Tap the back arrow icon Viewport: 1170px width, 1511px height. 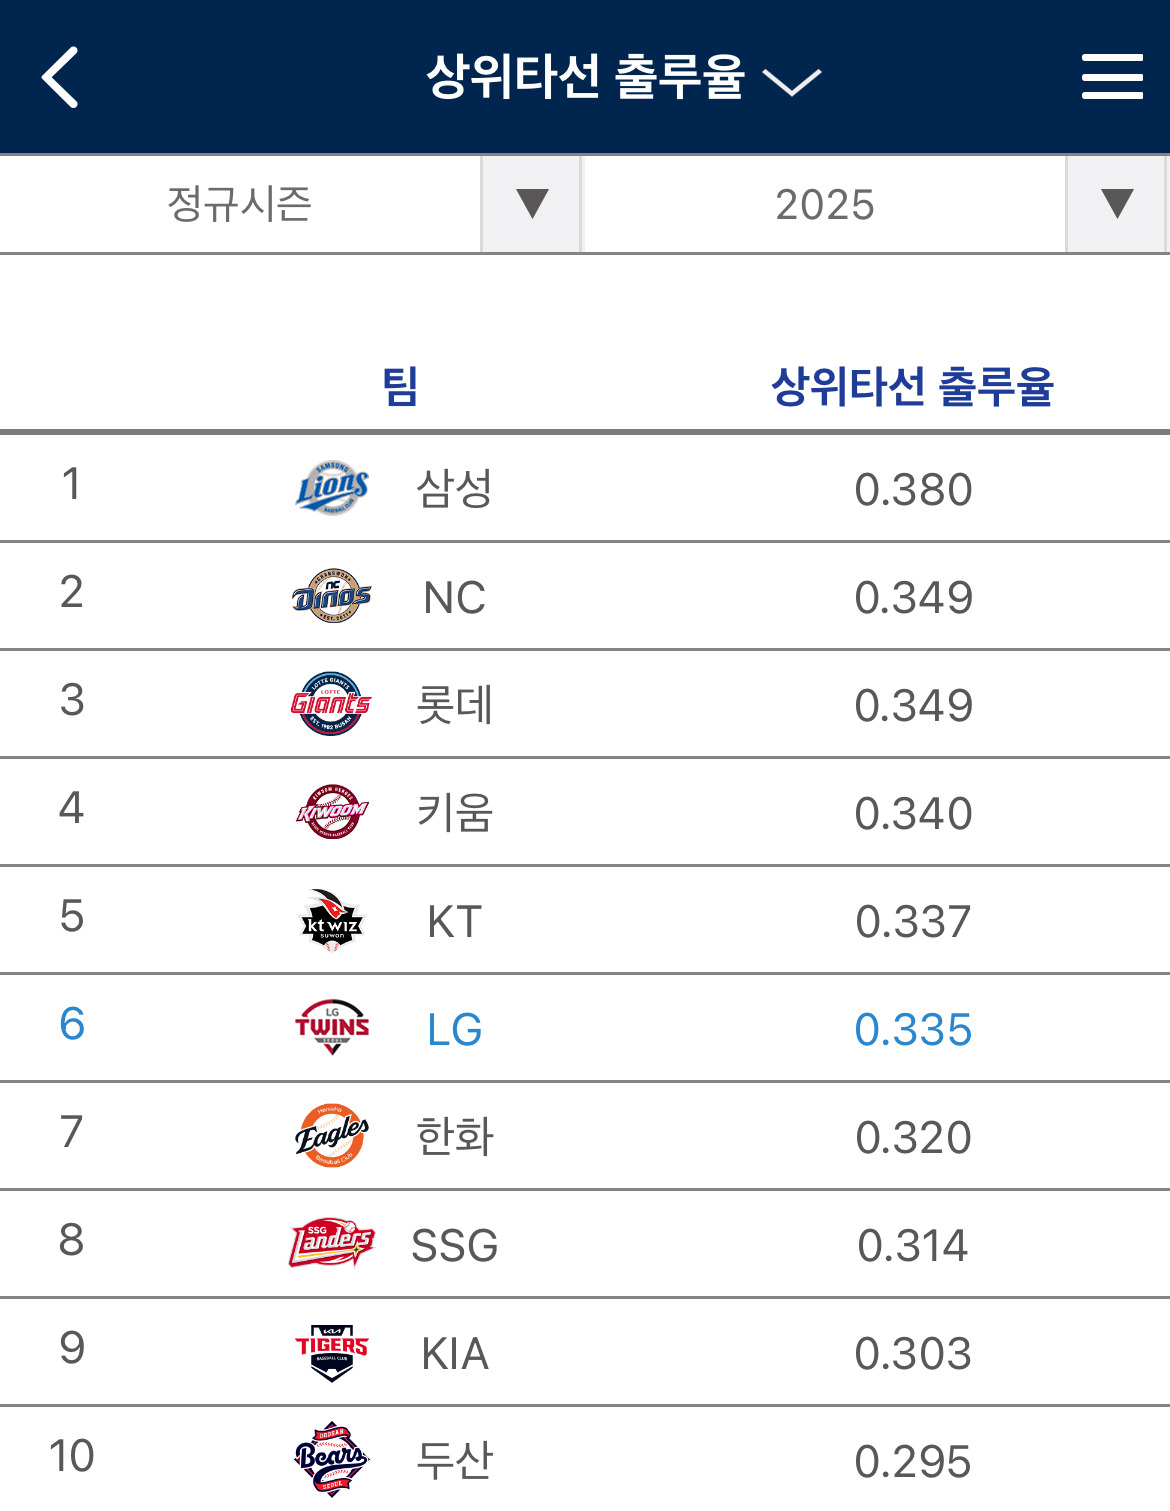pyautogui.click(x=60, y=77)
